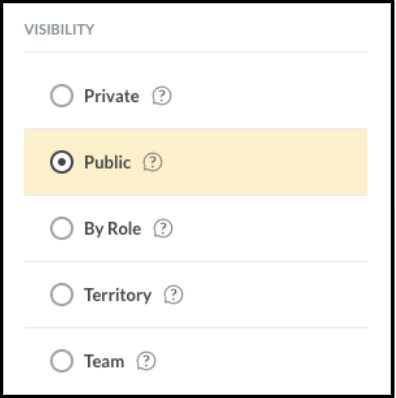Click the Private label text
This screenshot has width=396, height=398.
pos(112,96)
